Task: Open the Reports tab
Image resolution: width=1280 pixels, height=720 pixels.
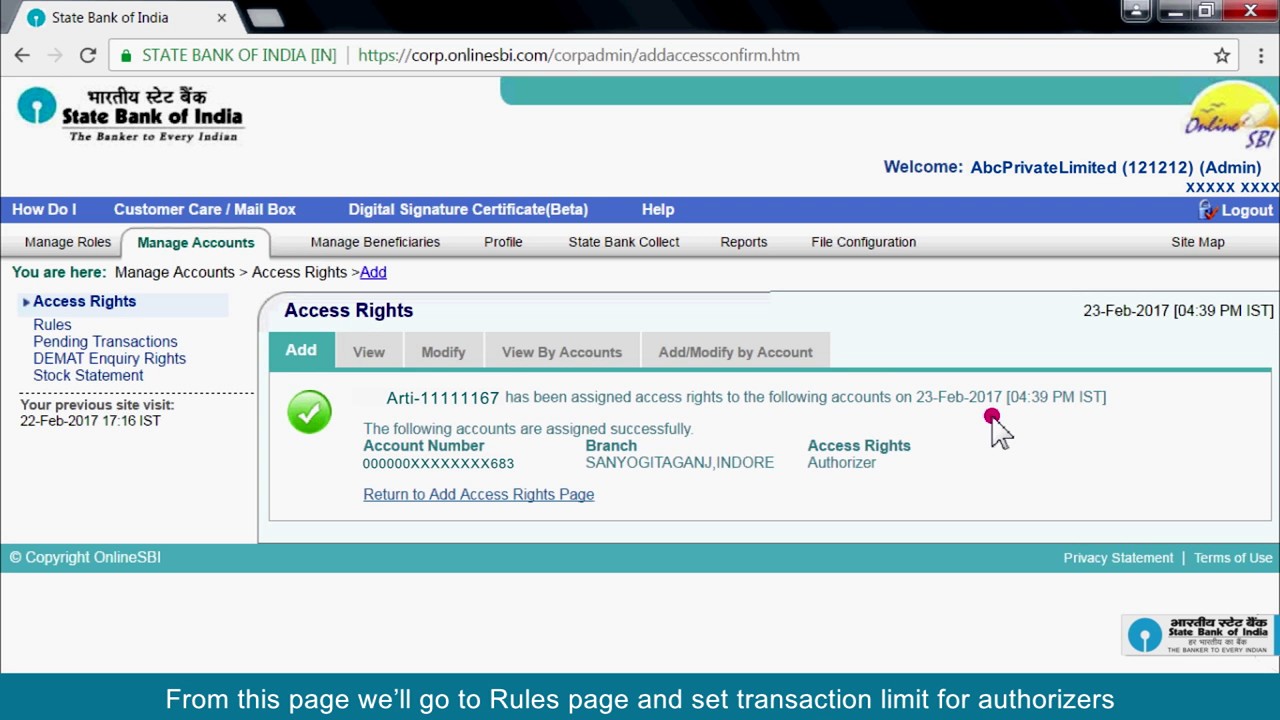Action: (744, 242)
